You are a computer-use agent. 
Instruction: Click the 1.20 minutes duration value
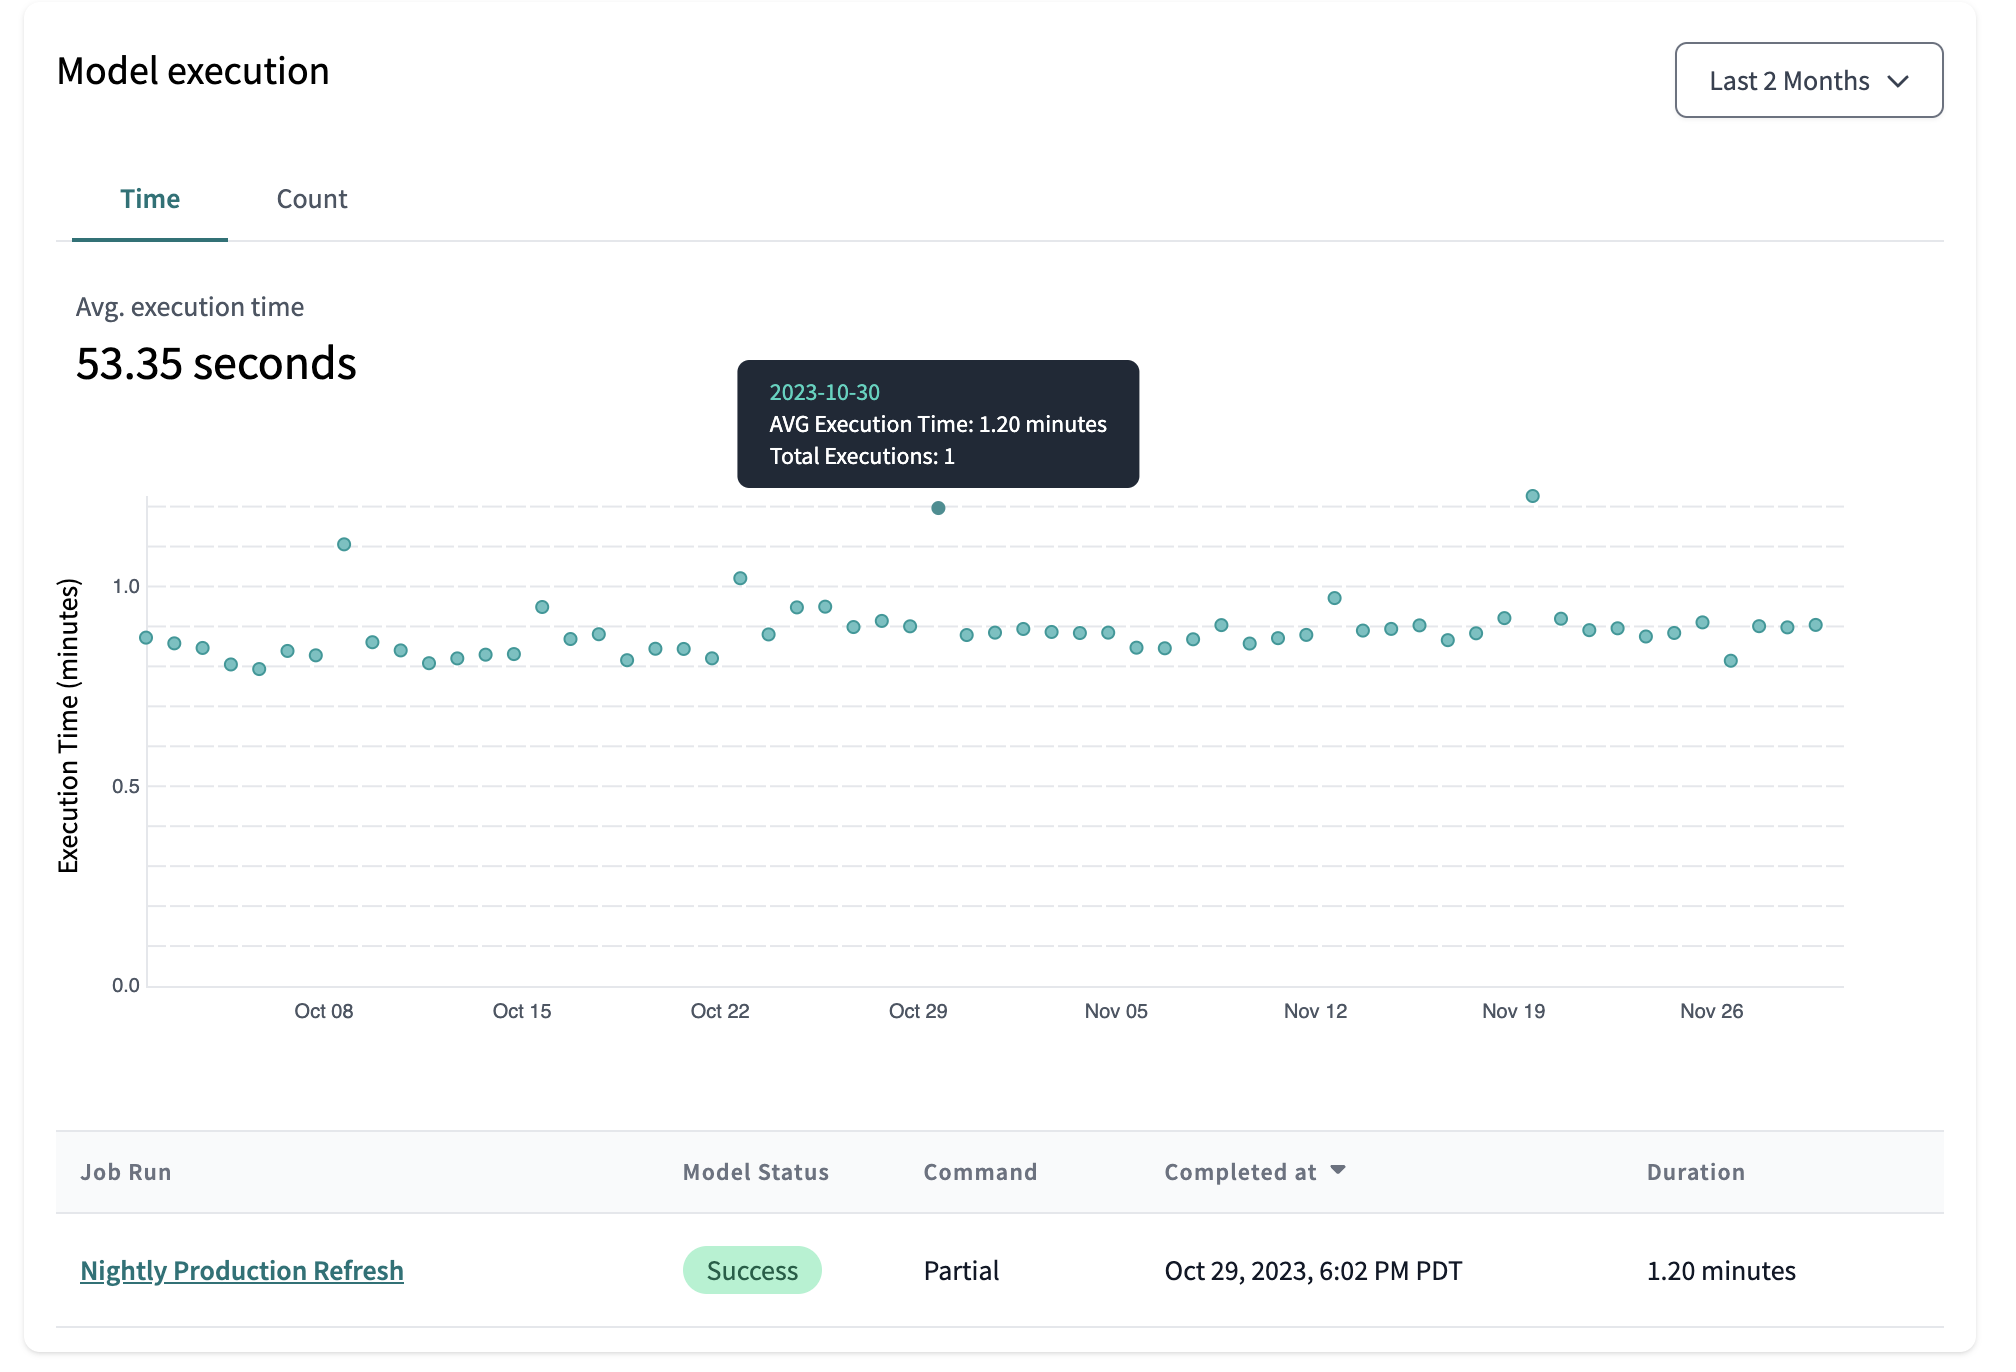coord(1721,1269)
